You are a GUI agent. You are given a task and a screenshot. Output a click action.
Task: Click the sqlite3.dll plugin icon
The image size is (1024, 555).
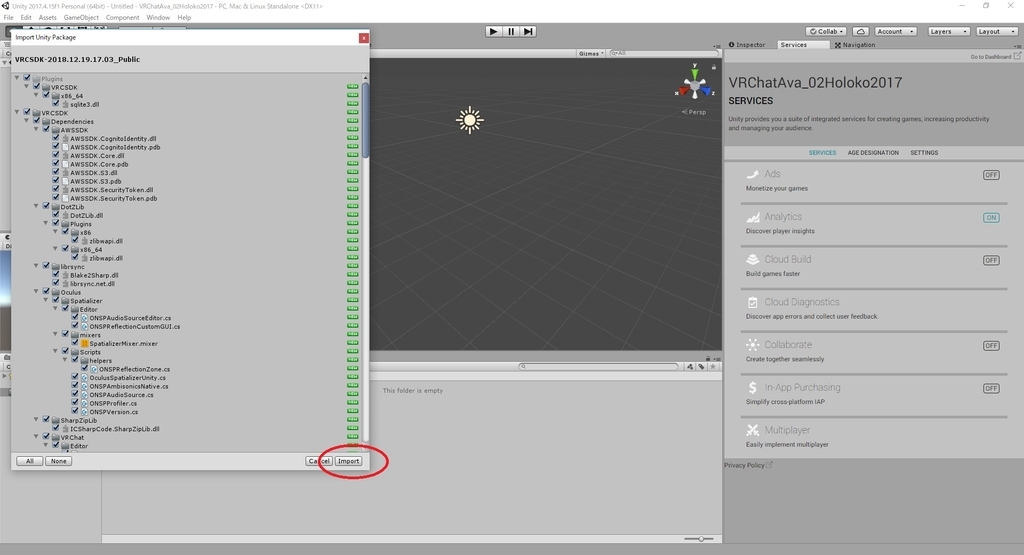coord(65,104)
